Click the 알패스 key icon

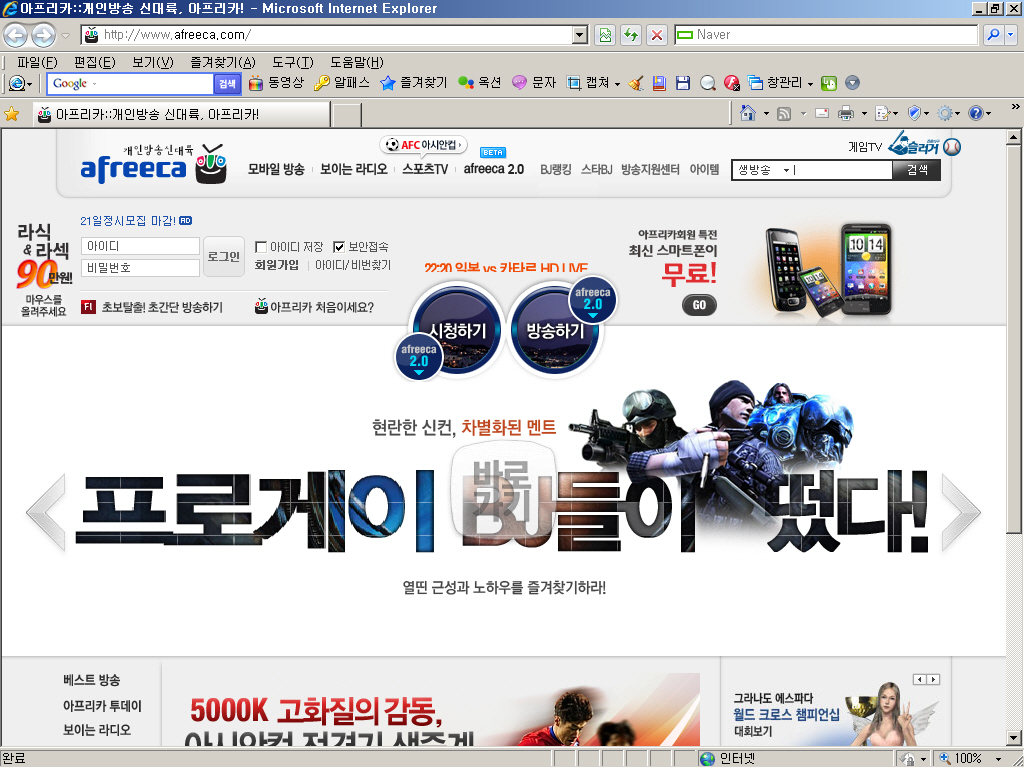tap(321, 83)
